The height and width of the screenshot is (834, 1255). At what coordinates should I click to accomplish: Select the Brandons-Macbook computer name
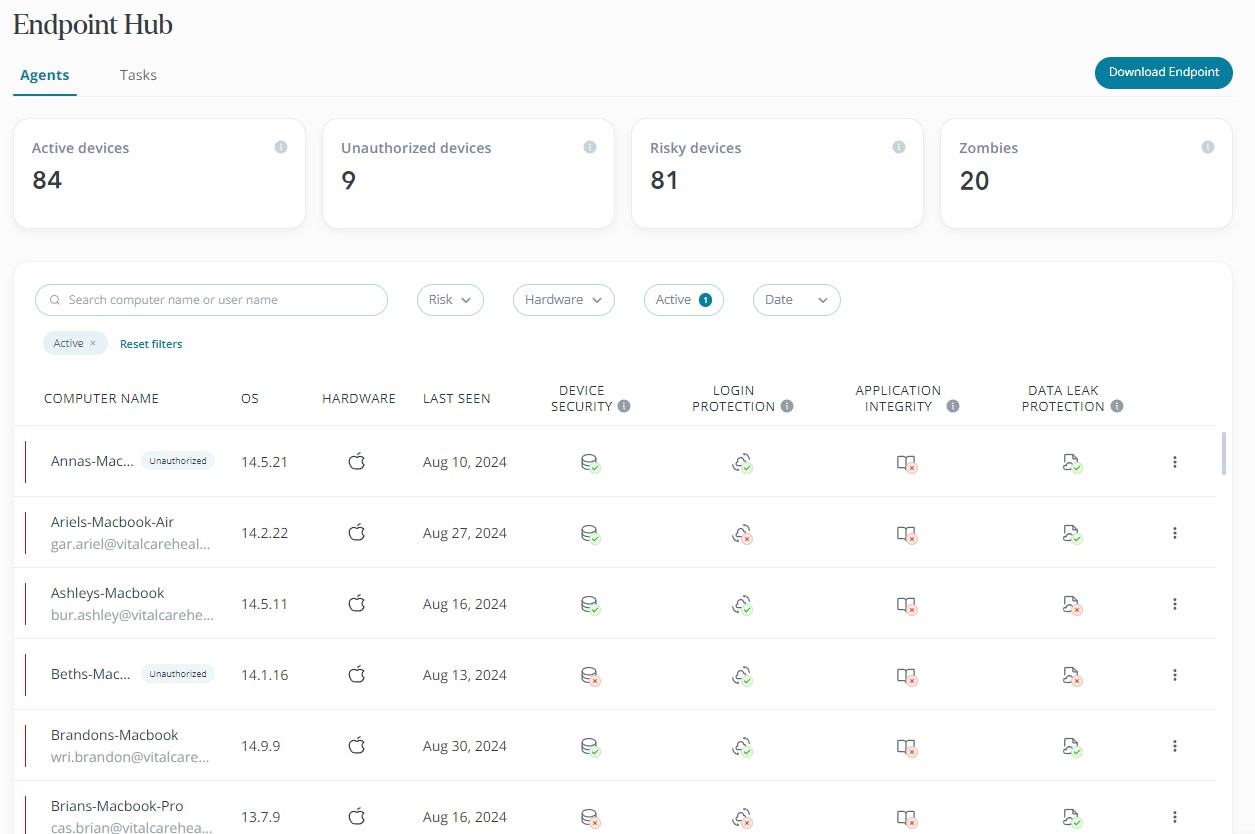point(115,735)
